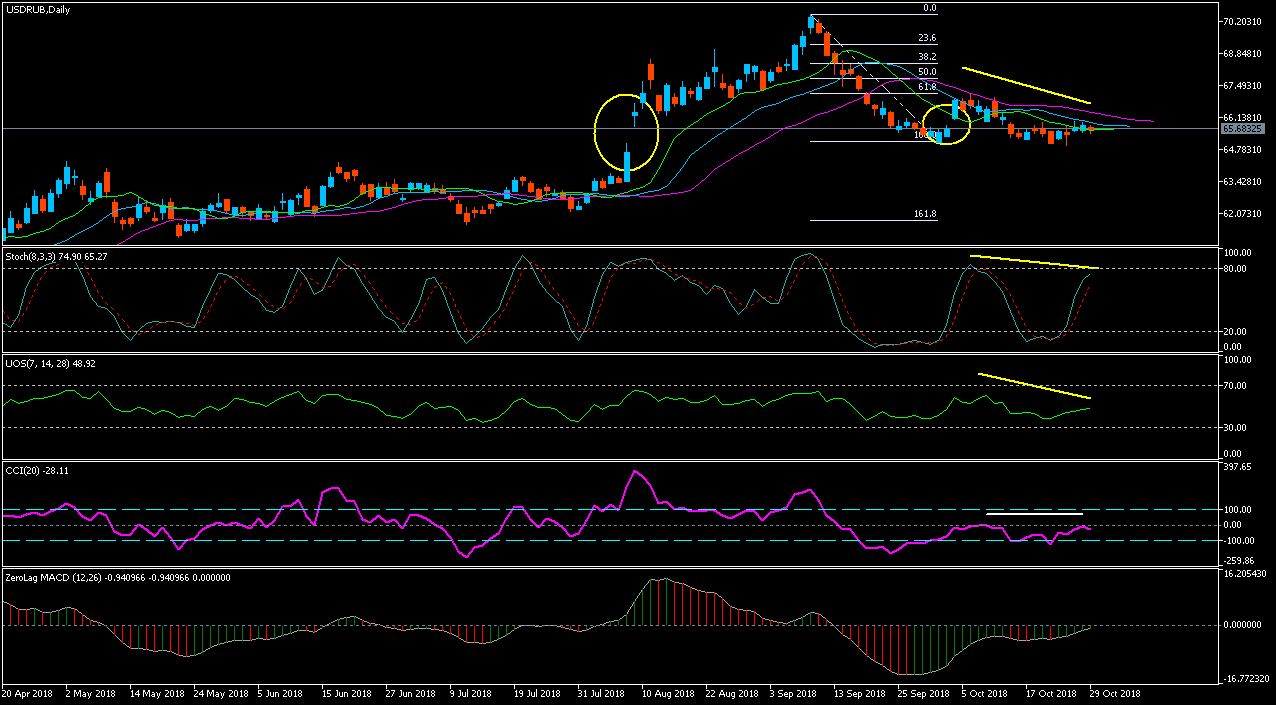Click the 397.65 value on CCI scale

point(1238,466)
